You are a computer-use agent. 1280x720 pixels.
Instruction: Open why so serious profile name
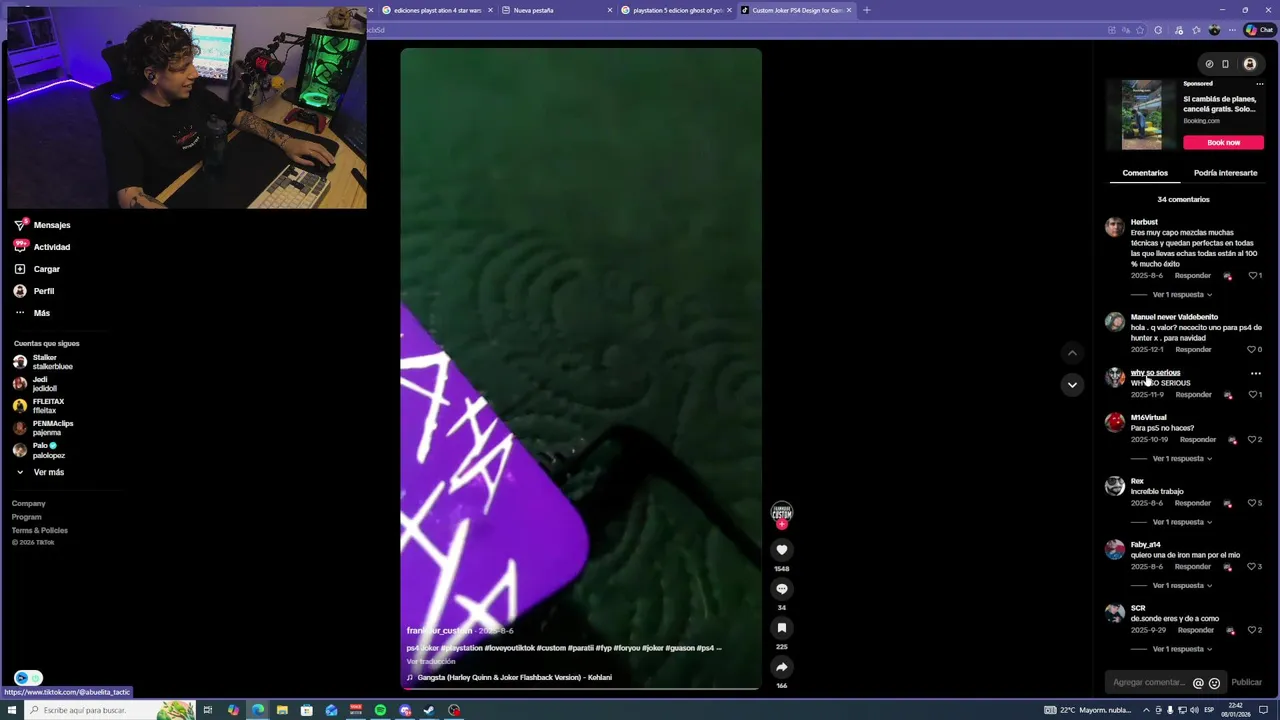[x=1155, y=373]
